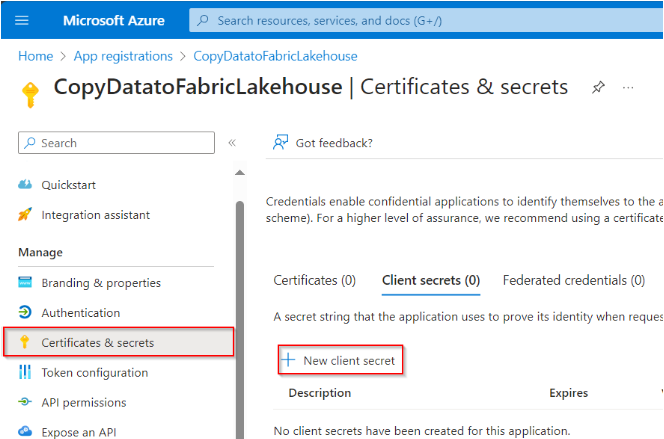Switch to the Certificates (0) tab

pyautogui.click(x=314, y=280)
